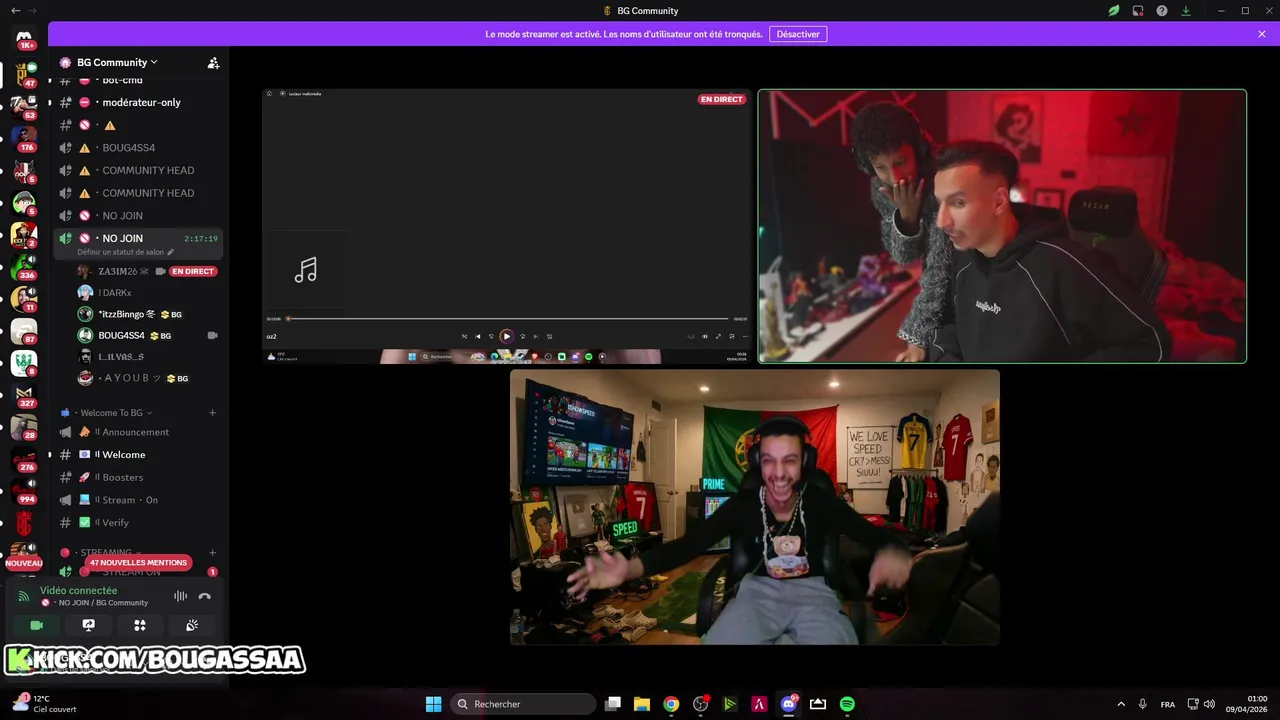Collapse the STREAMING category
1280x720 pixels.
click(110, 552)
